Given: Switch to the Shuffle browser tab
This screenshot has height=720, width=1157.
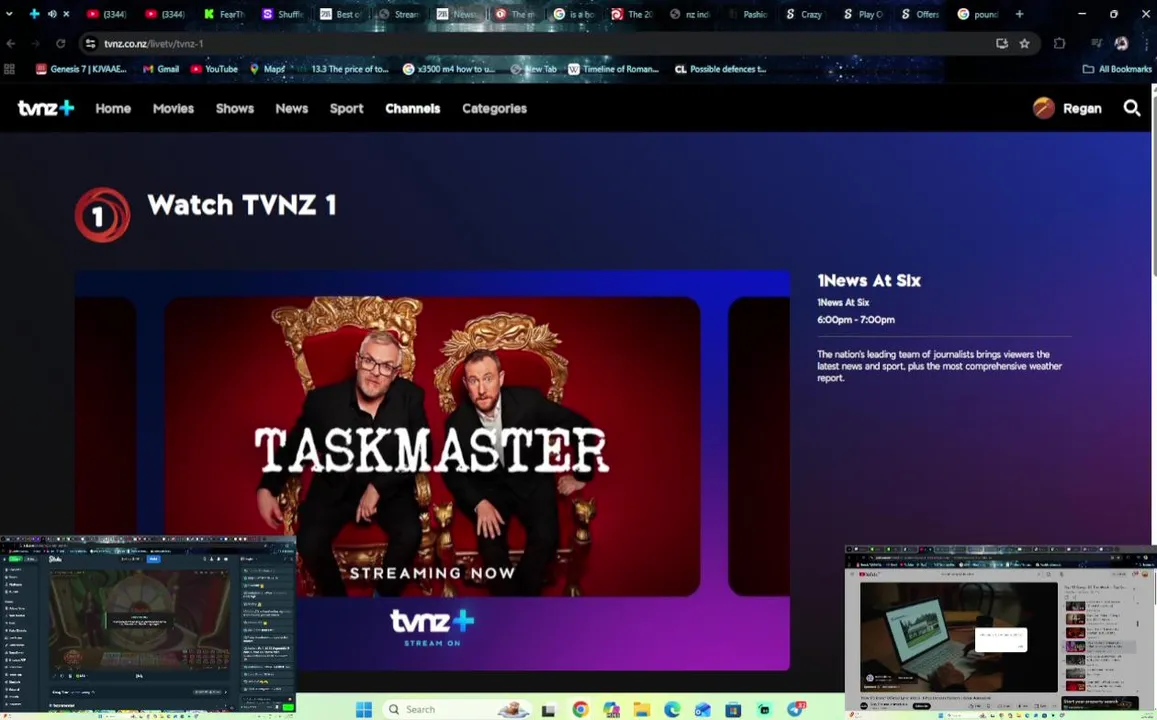Looking at the screenshot, I should (283, 14).
